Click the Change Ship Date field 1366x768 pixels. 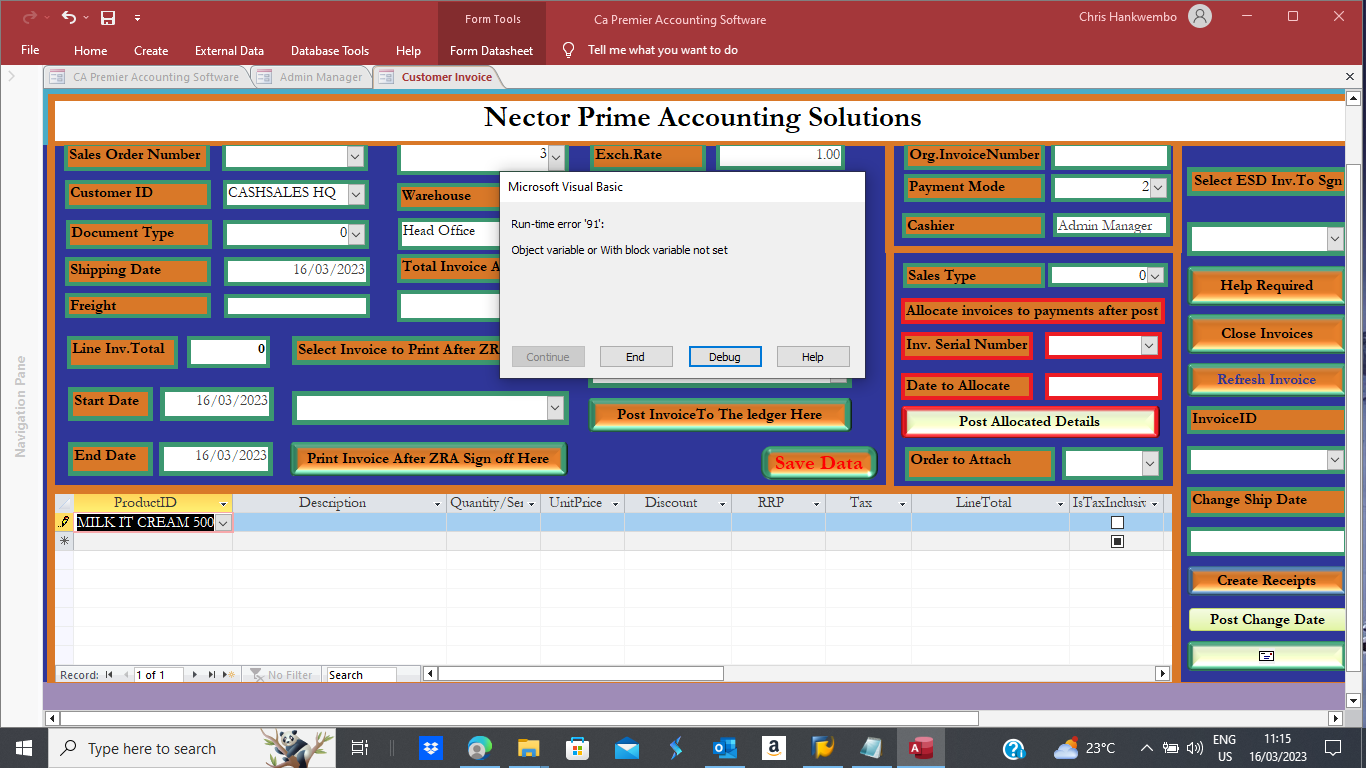[1266, 541]
